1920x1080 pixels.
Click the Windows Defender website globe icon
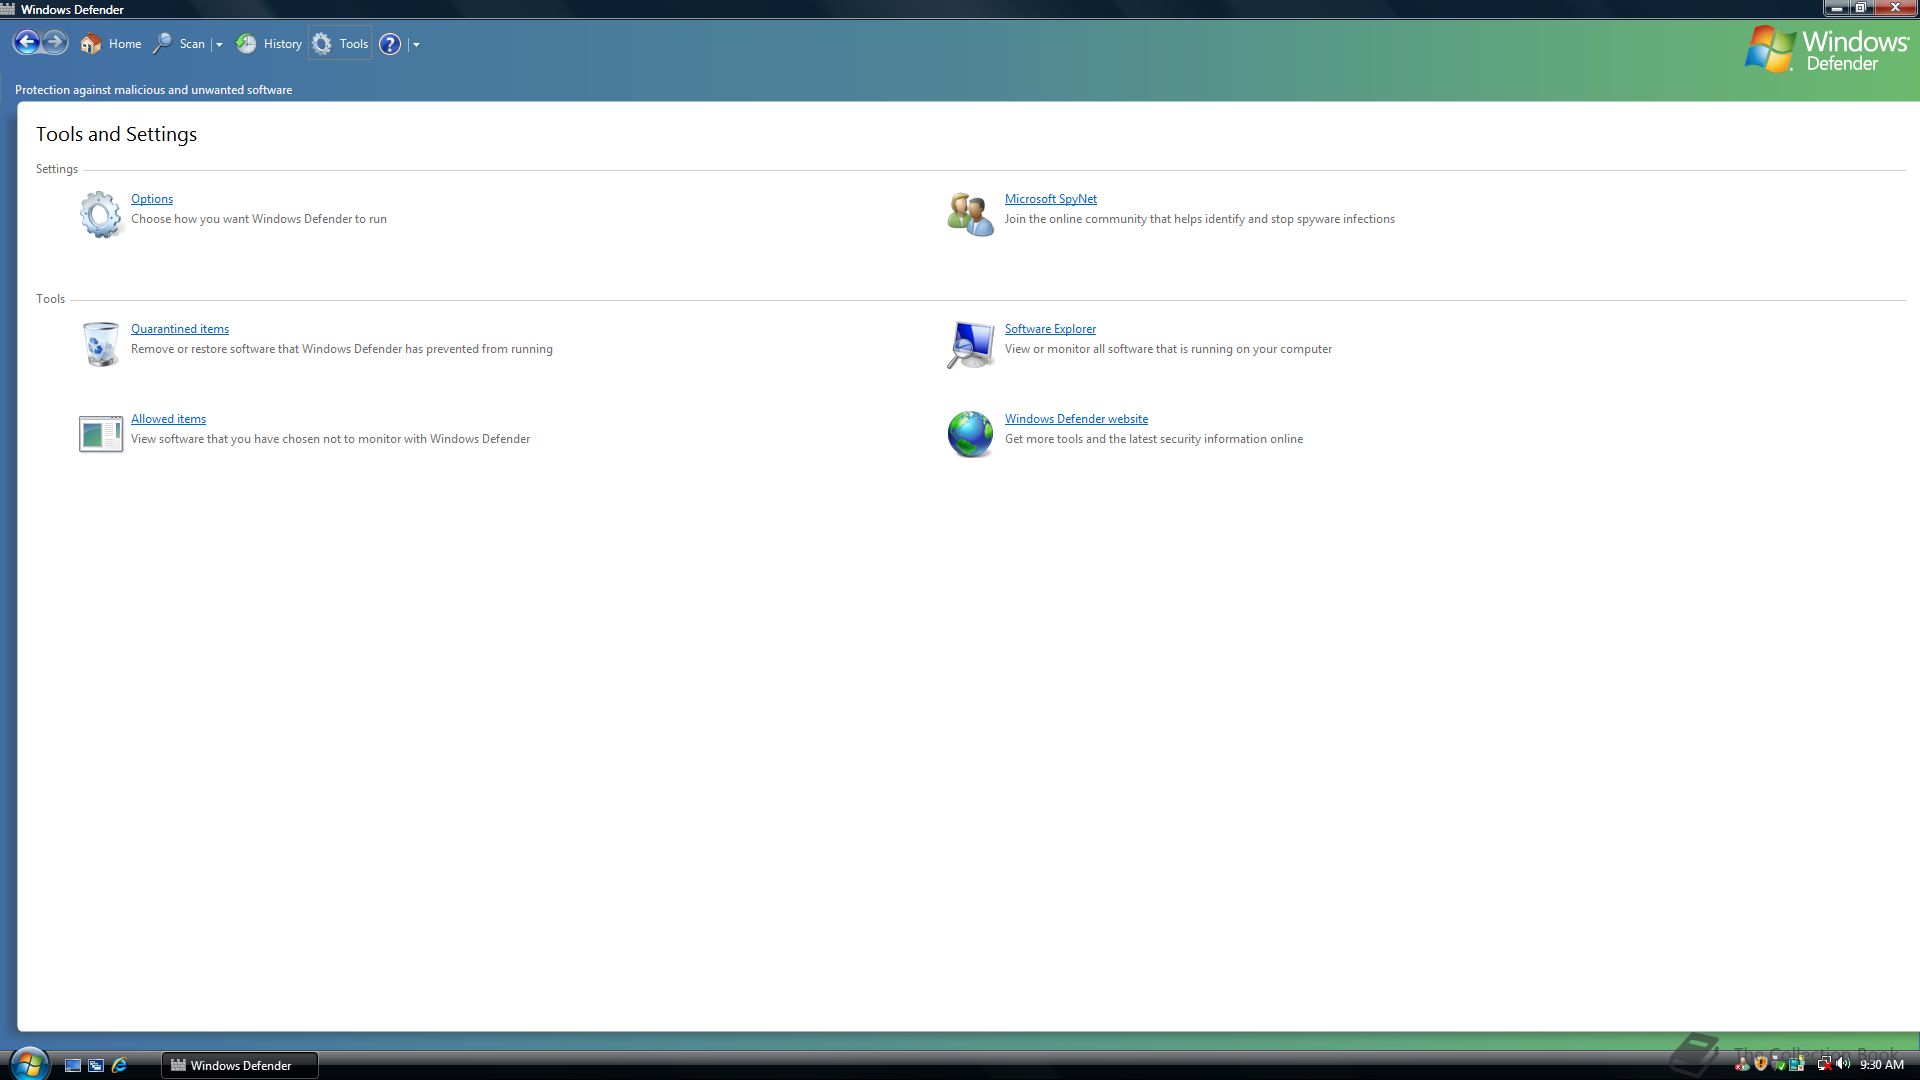970,434
